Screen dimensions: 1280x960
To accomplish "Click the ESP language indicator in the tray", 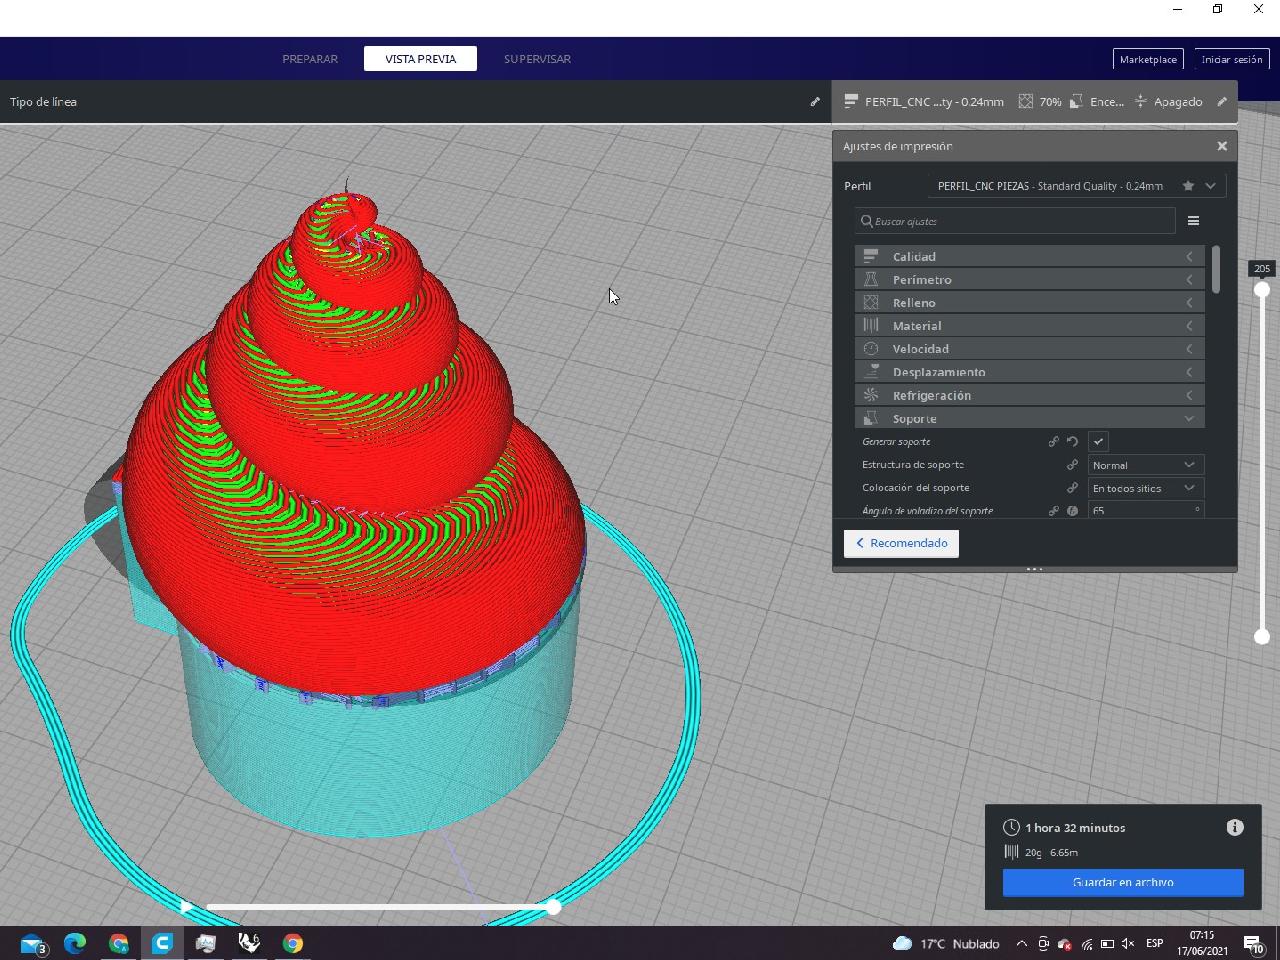I will (x=1154, y=943).
